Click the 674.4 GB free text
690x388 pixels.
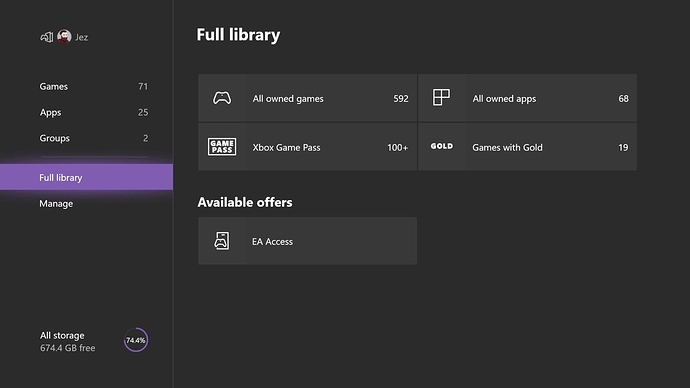tap(67, 348)
